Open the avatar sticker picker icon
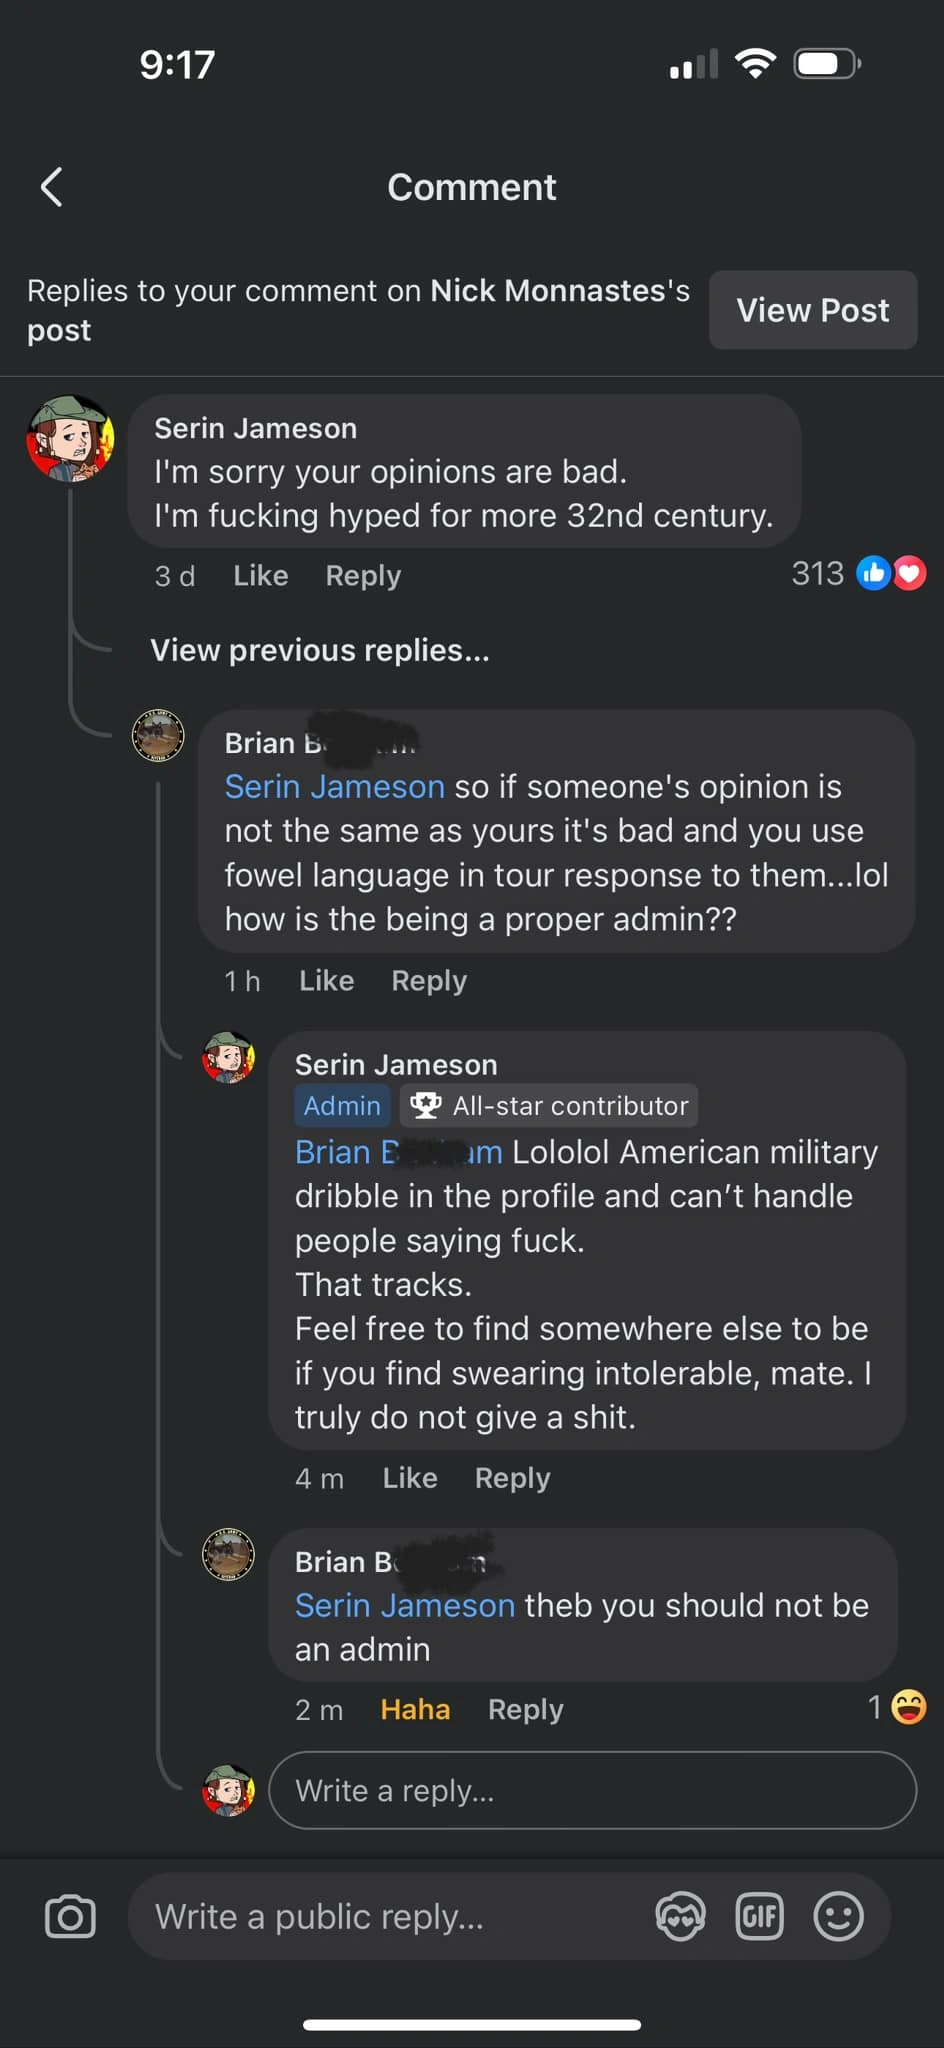 tap(680, 1916)
